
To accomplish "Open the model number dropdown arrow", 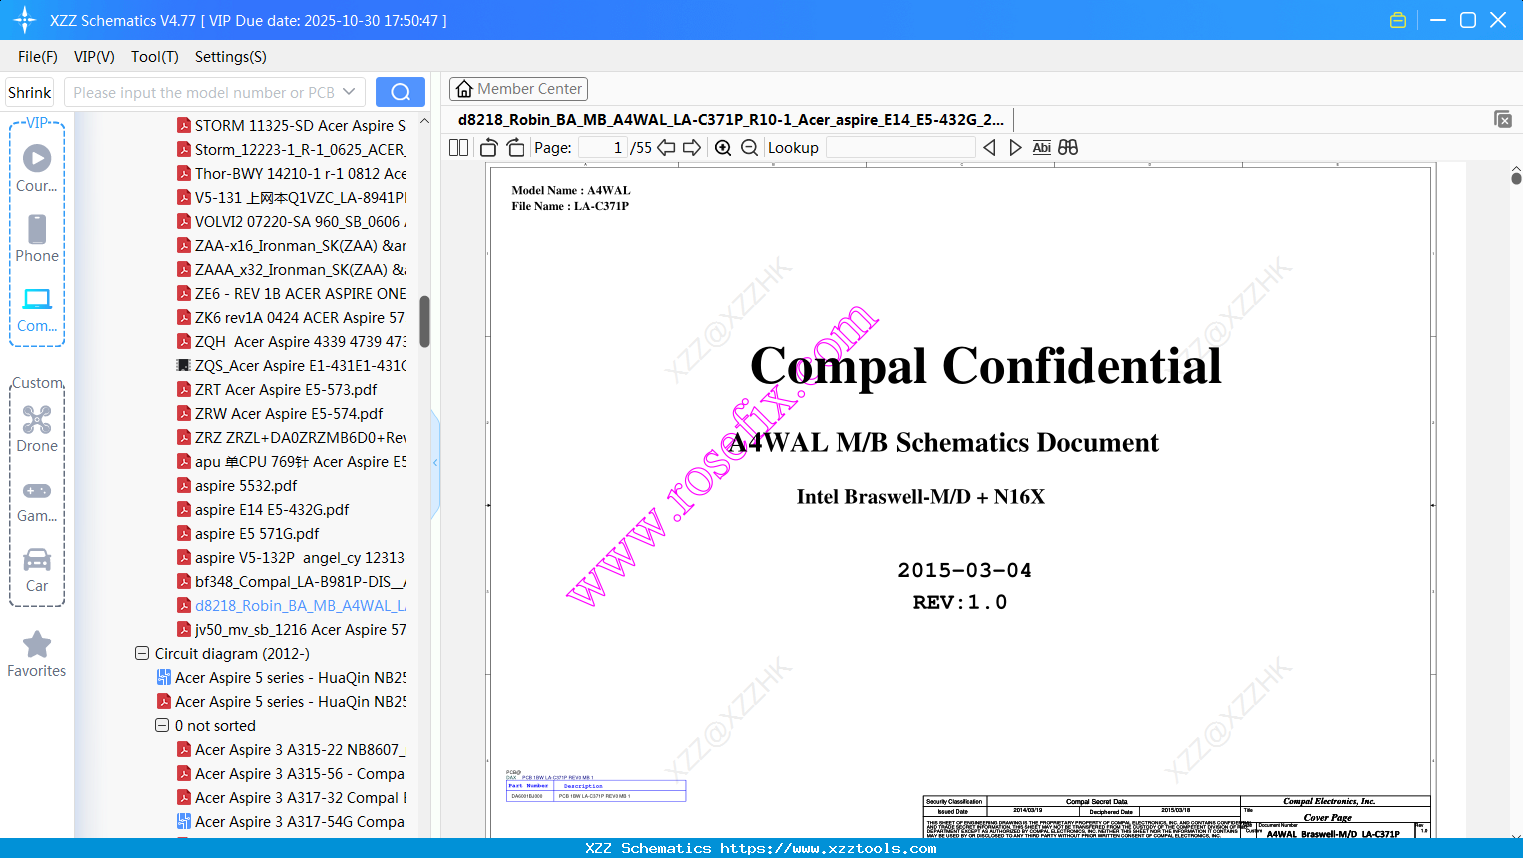I will (349, 92).
